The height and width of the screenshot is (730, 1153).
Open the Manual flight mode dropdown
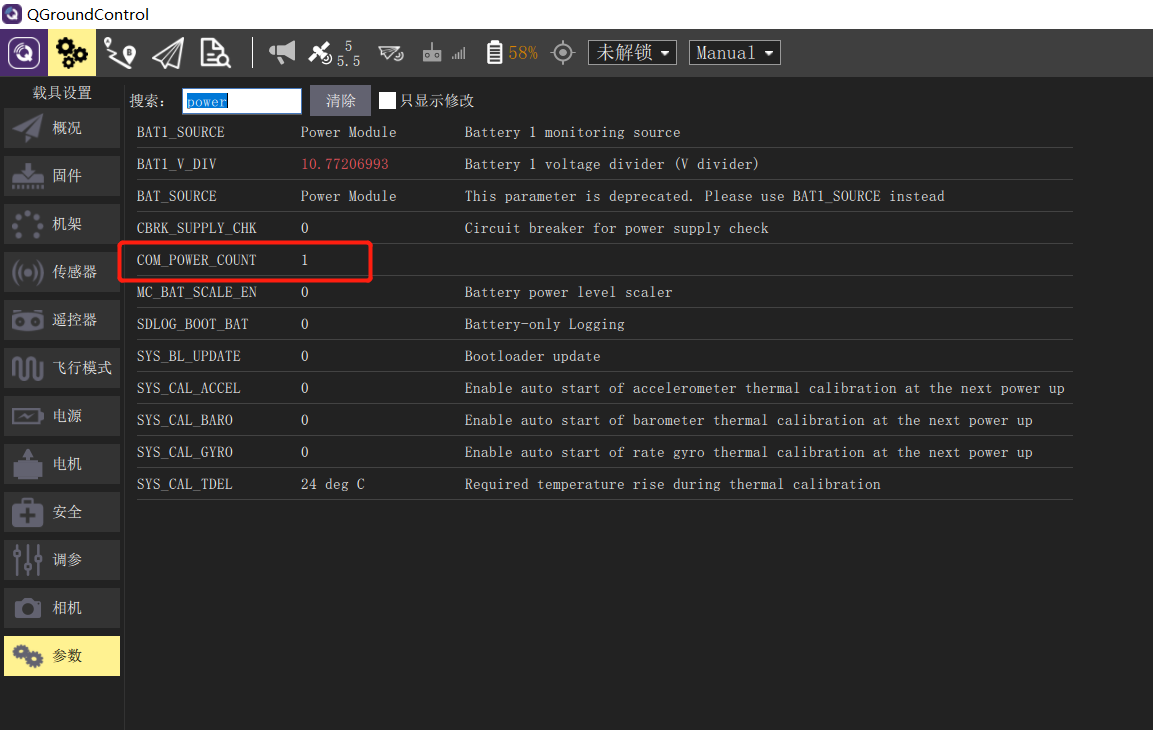tap(734, 52)
